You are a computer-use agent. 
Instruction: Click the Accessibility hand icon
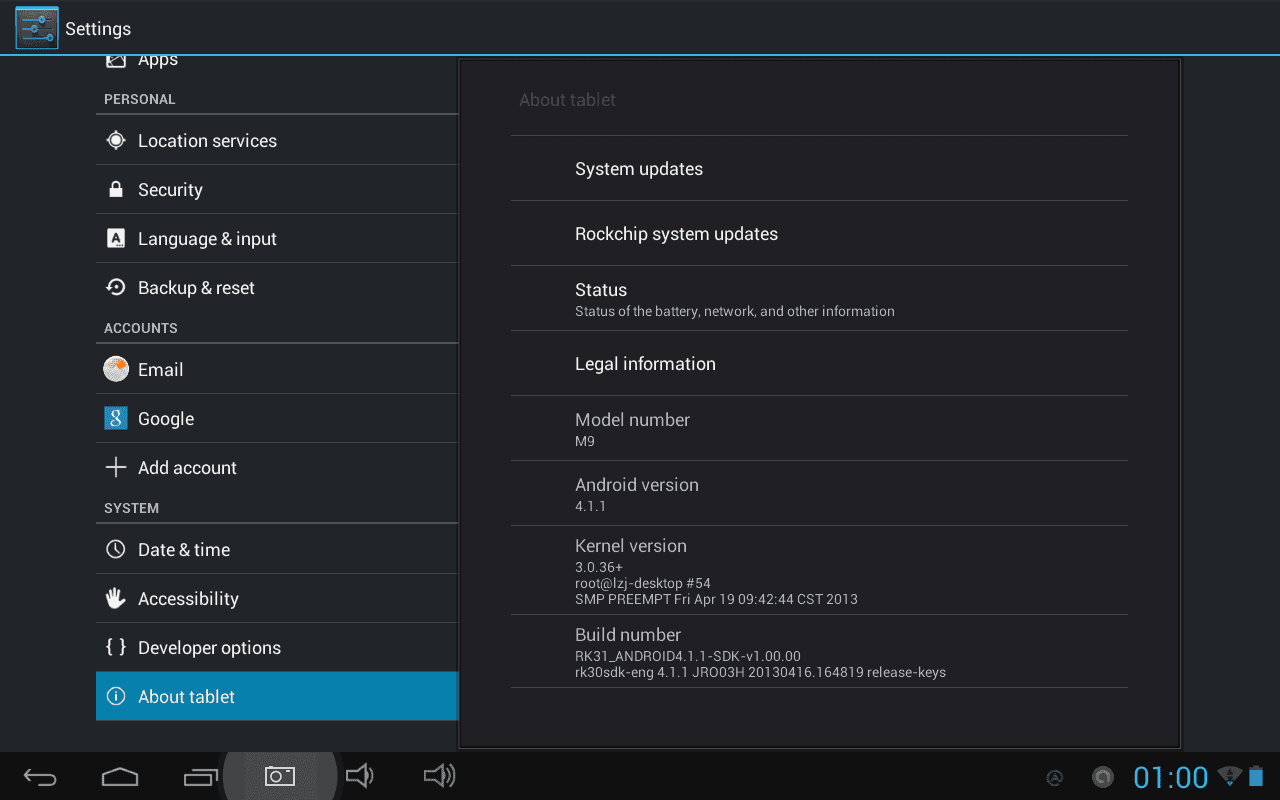116,598
